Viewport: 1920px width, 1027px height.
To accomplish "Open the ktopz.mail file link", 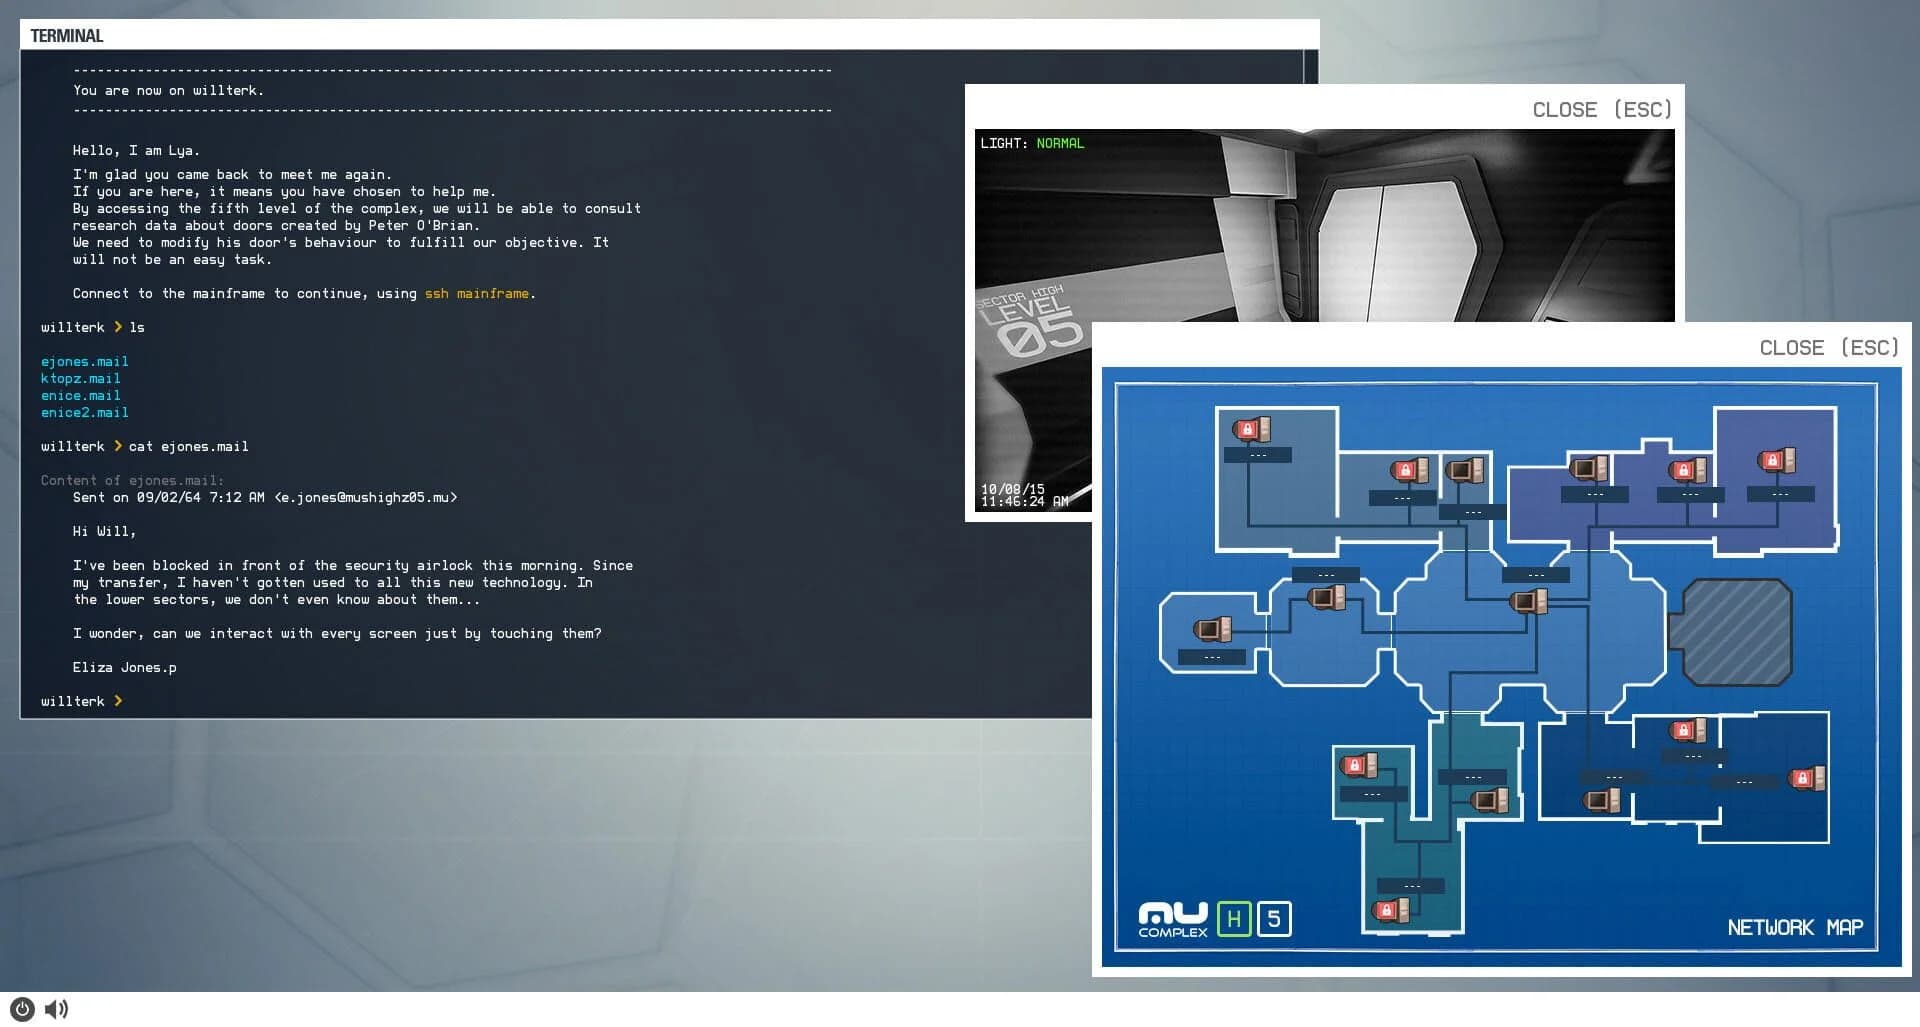I will pyautogui.click(x=80, y=378).
